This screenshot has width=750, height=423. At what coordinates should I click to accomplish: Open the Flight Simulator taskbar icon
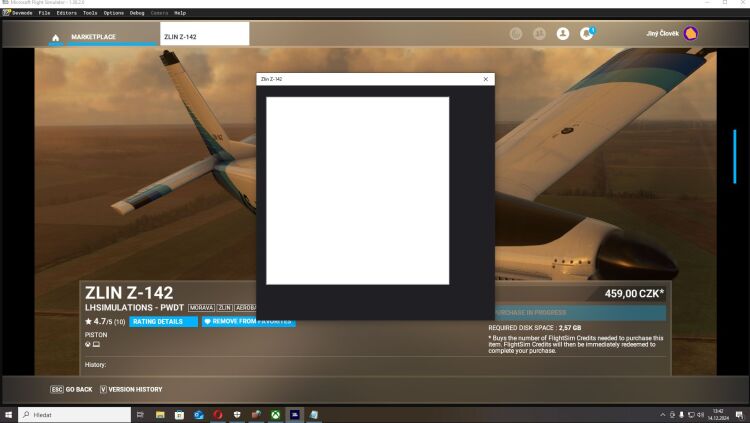click(x=295, y=415)
